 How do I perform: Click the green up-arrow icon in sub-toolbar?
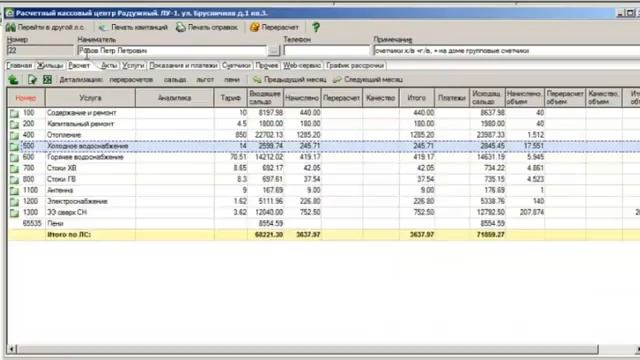[x=13, y=80]
